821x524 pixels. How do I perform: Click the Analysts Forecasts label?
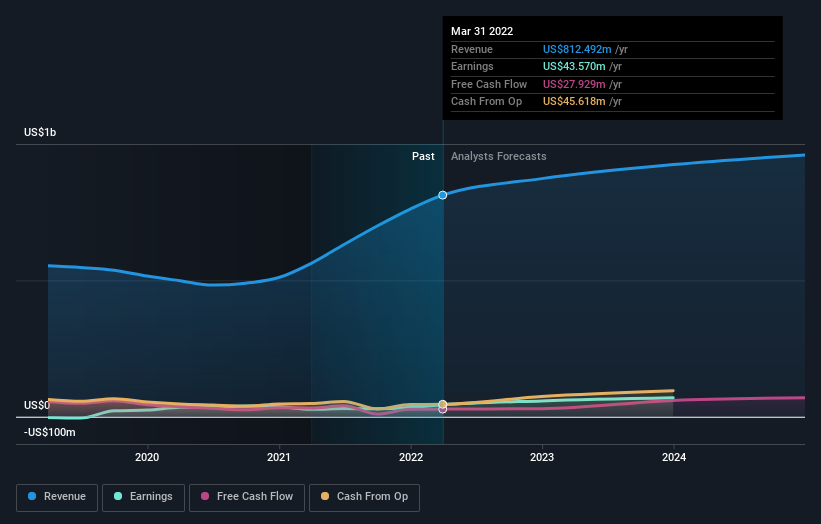click(498, 157)
